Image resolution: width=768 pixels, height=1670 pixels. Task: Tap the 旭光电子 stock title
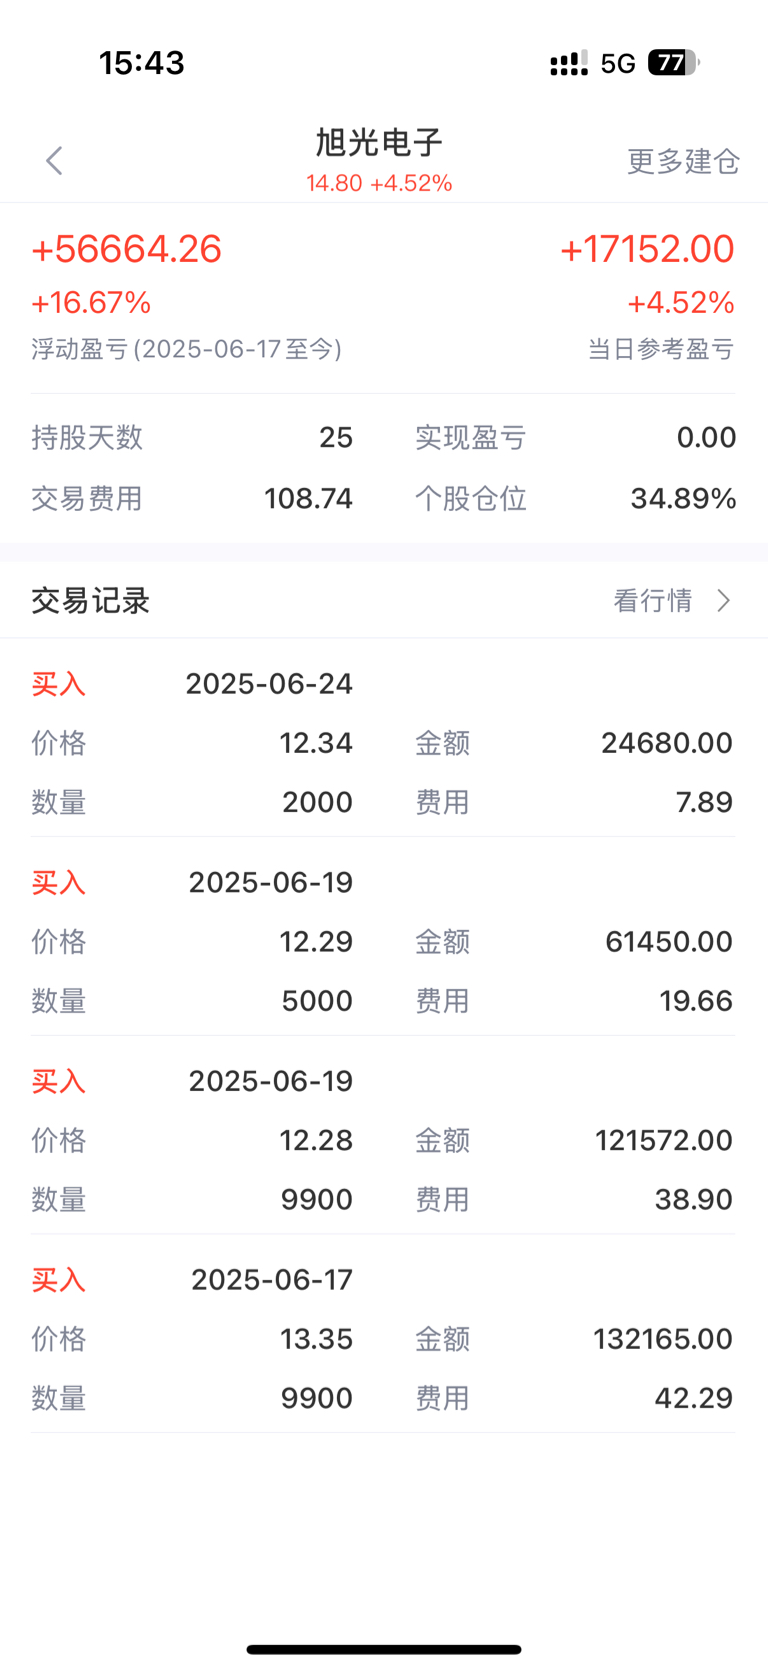tap(379, 142)
